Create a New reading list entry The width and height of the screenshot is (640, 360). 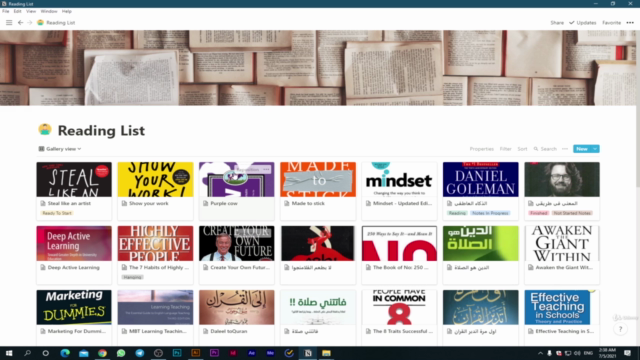(x=582, y=149)
